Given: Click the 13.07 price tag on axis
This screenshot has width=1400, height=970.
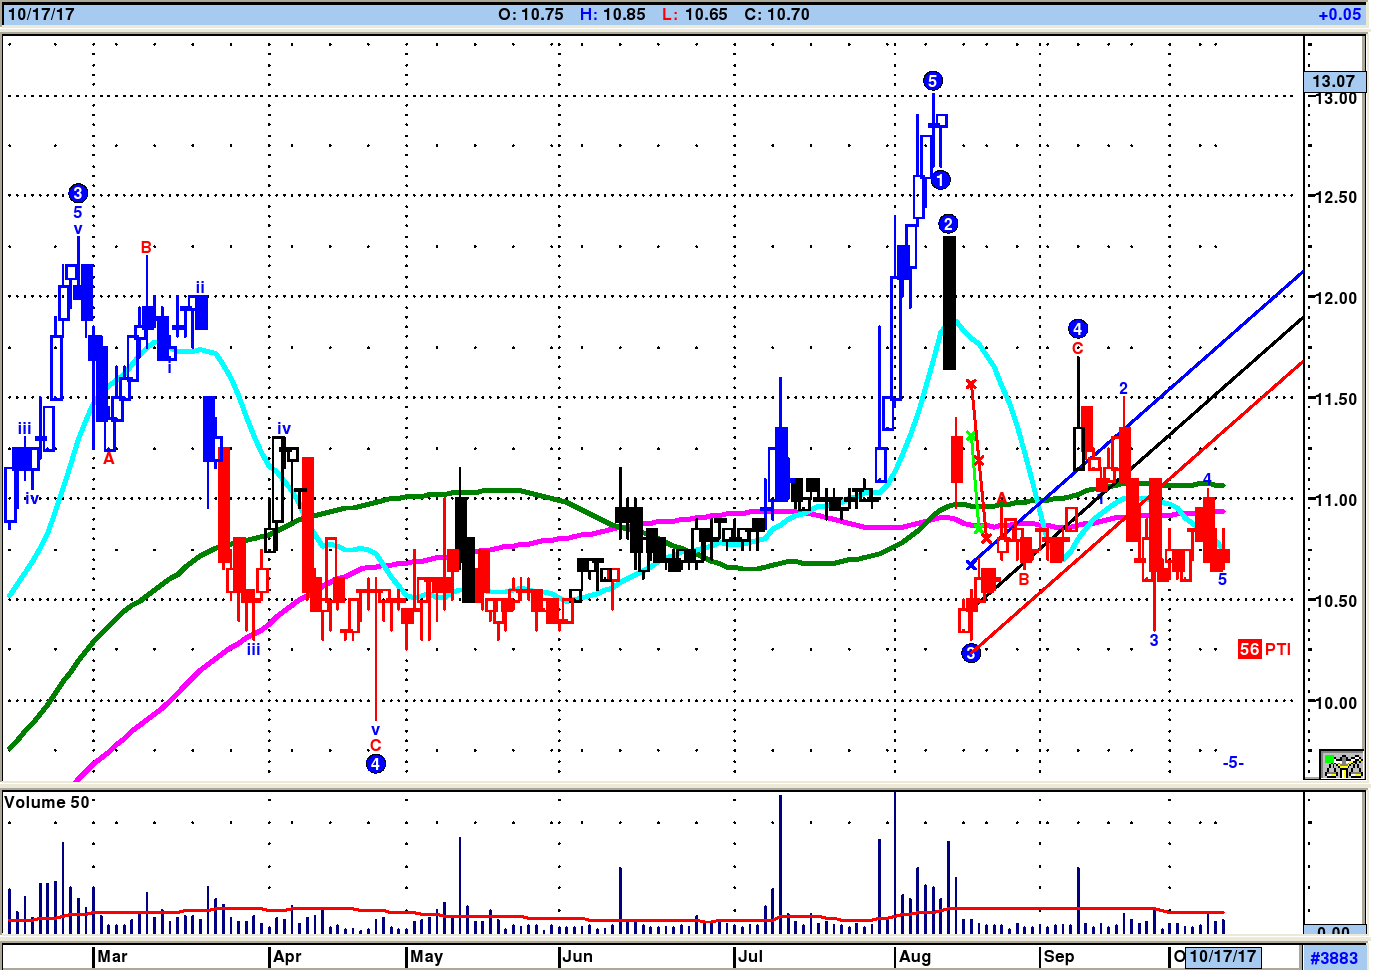Looking at the screenshot, I should click(x=1333, y=81).
